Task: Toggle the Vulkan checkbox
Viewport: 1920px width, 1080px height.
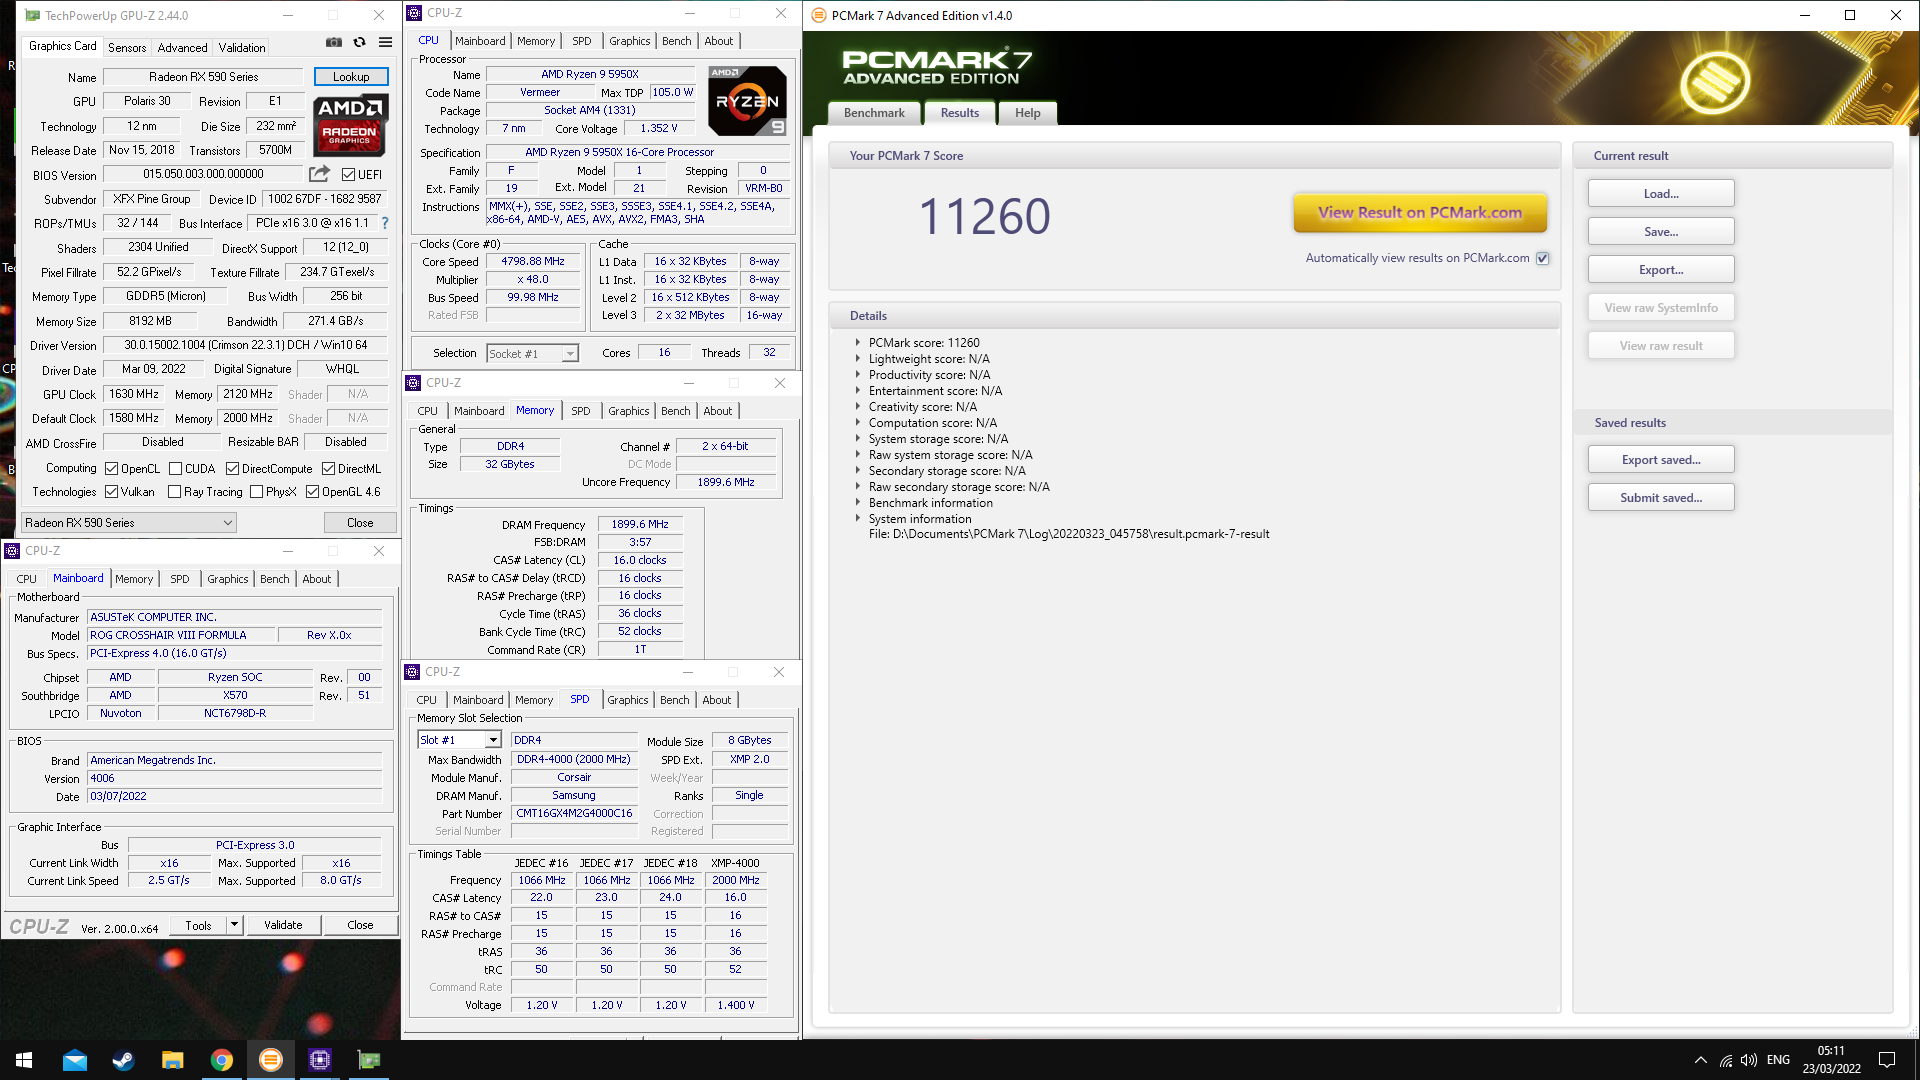Action: pyautogui.click(x=112, y=492)
